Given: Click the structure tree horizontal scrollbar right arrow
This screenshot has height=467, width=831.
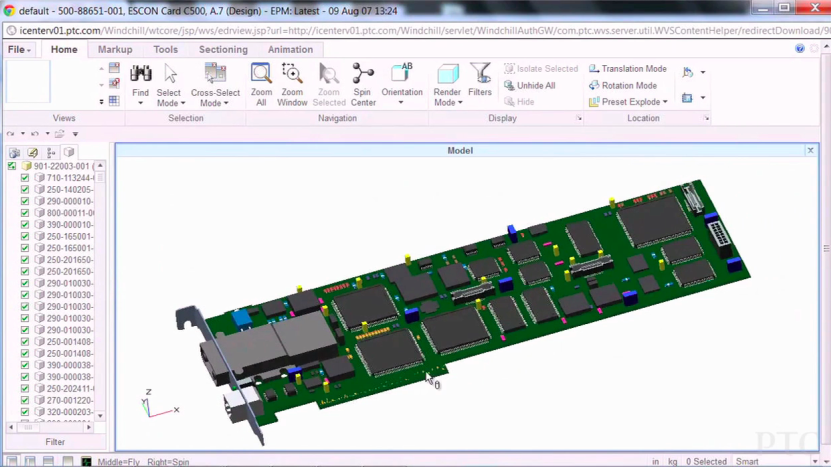Looking at the screenshot, I should pos(89,427).
